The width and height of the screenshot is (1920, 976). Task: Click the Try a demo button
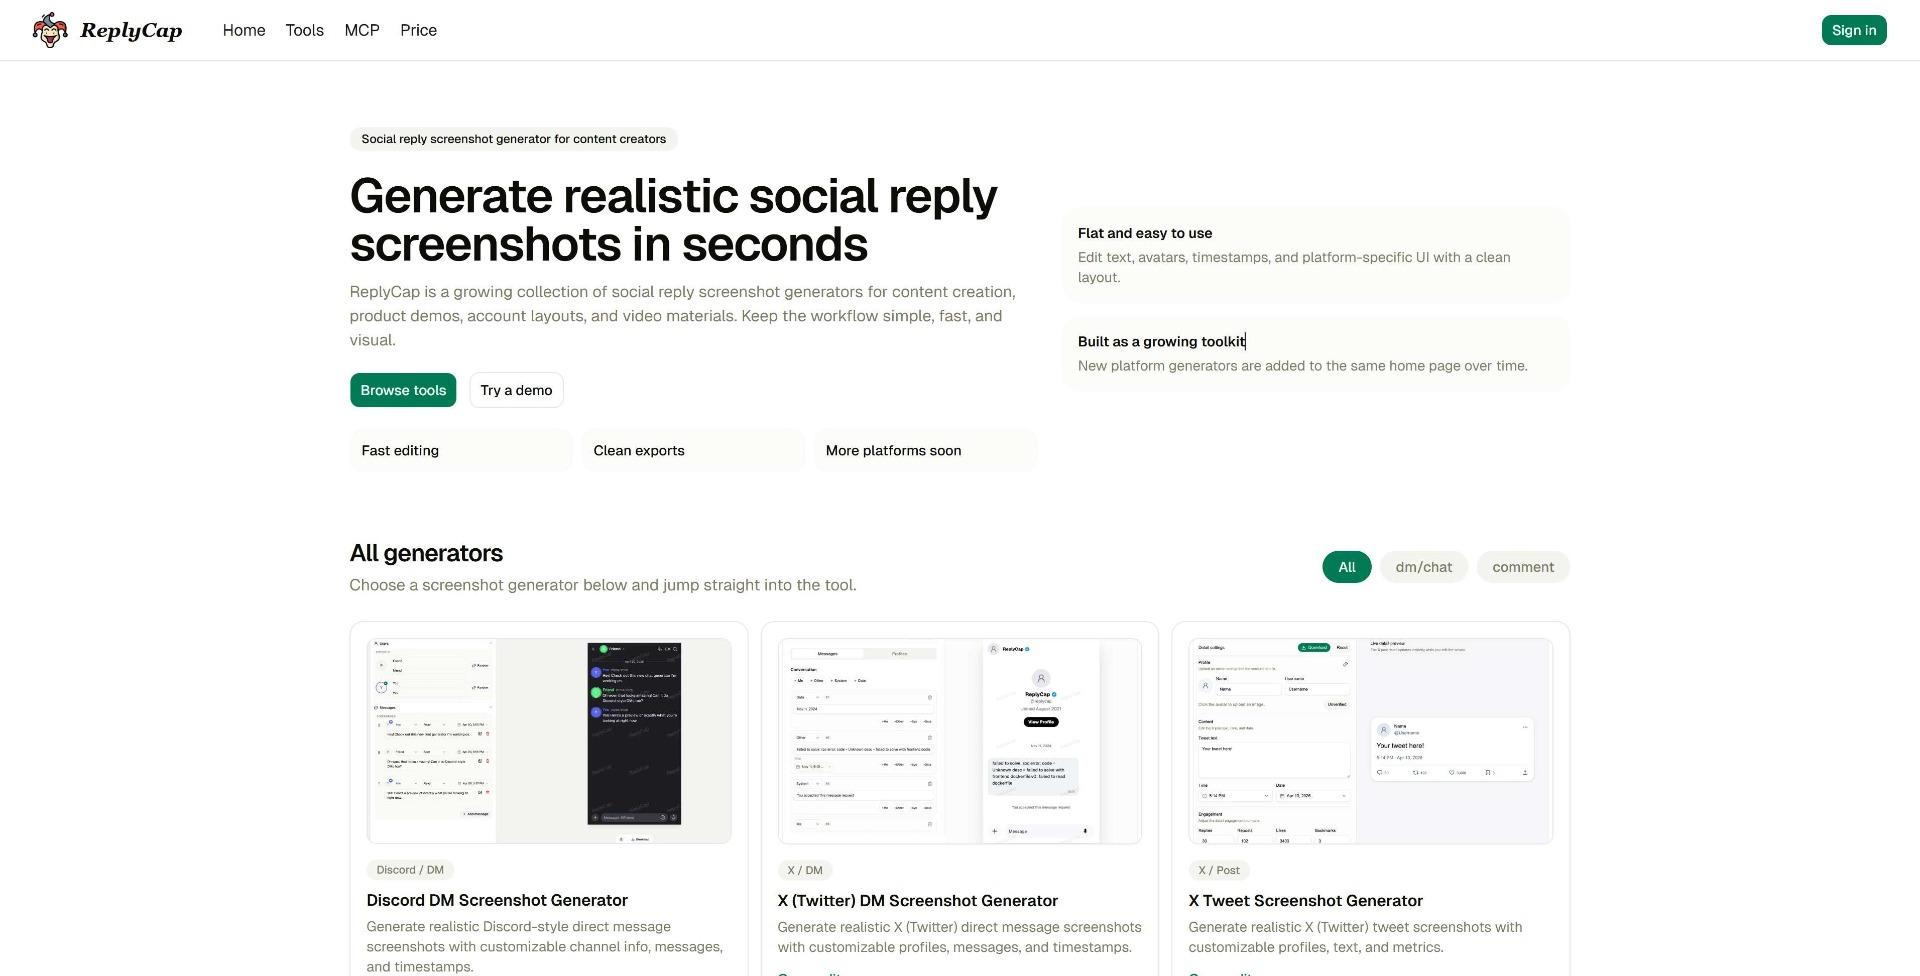point(516,390)
